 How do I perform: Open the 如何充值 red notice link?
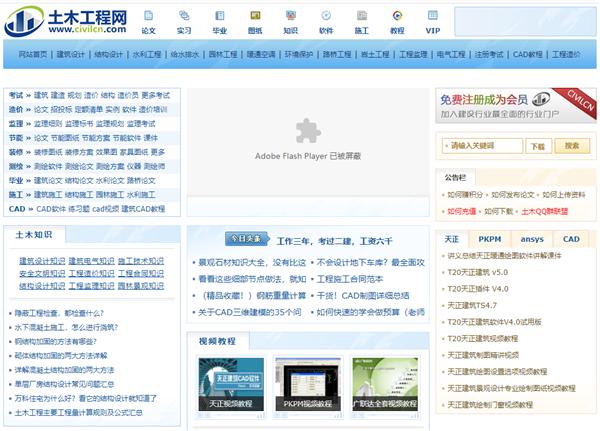tap(461, 211)
